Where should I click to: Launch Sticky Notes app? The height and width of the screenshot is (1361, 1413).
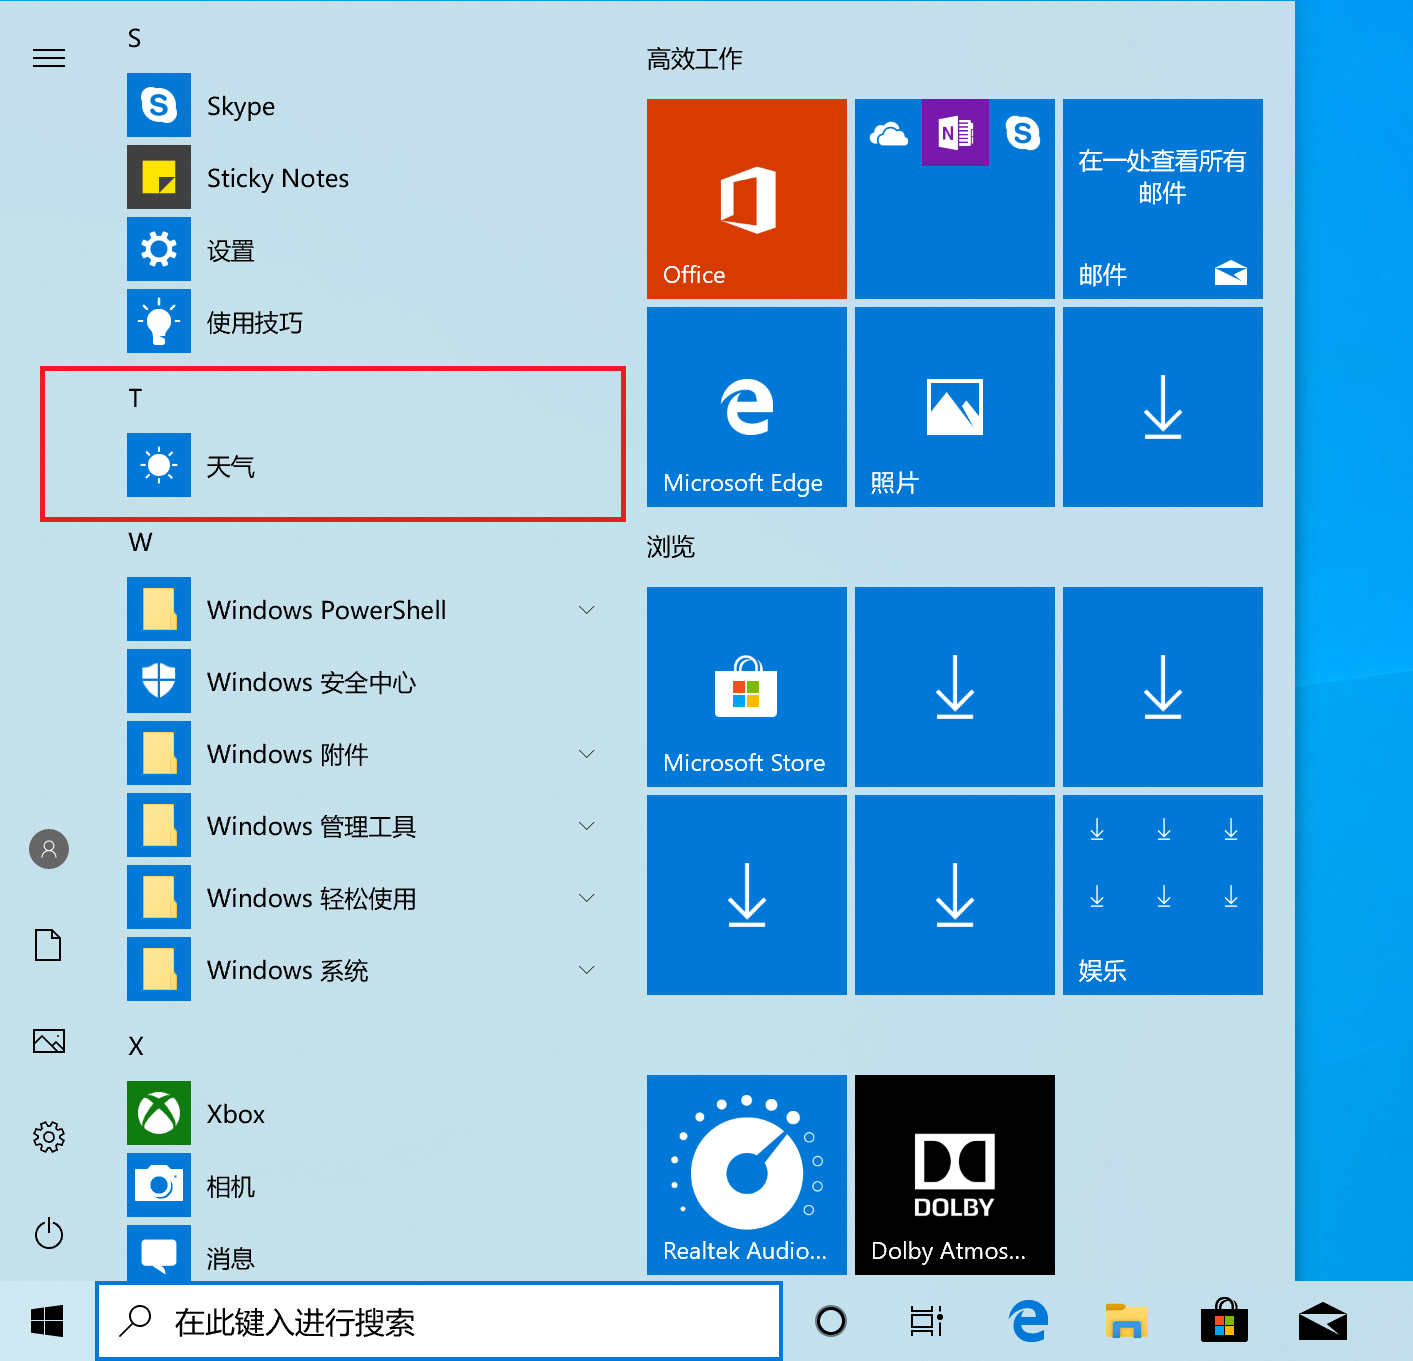point(363,177)
